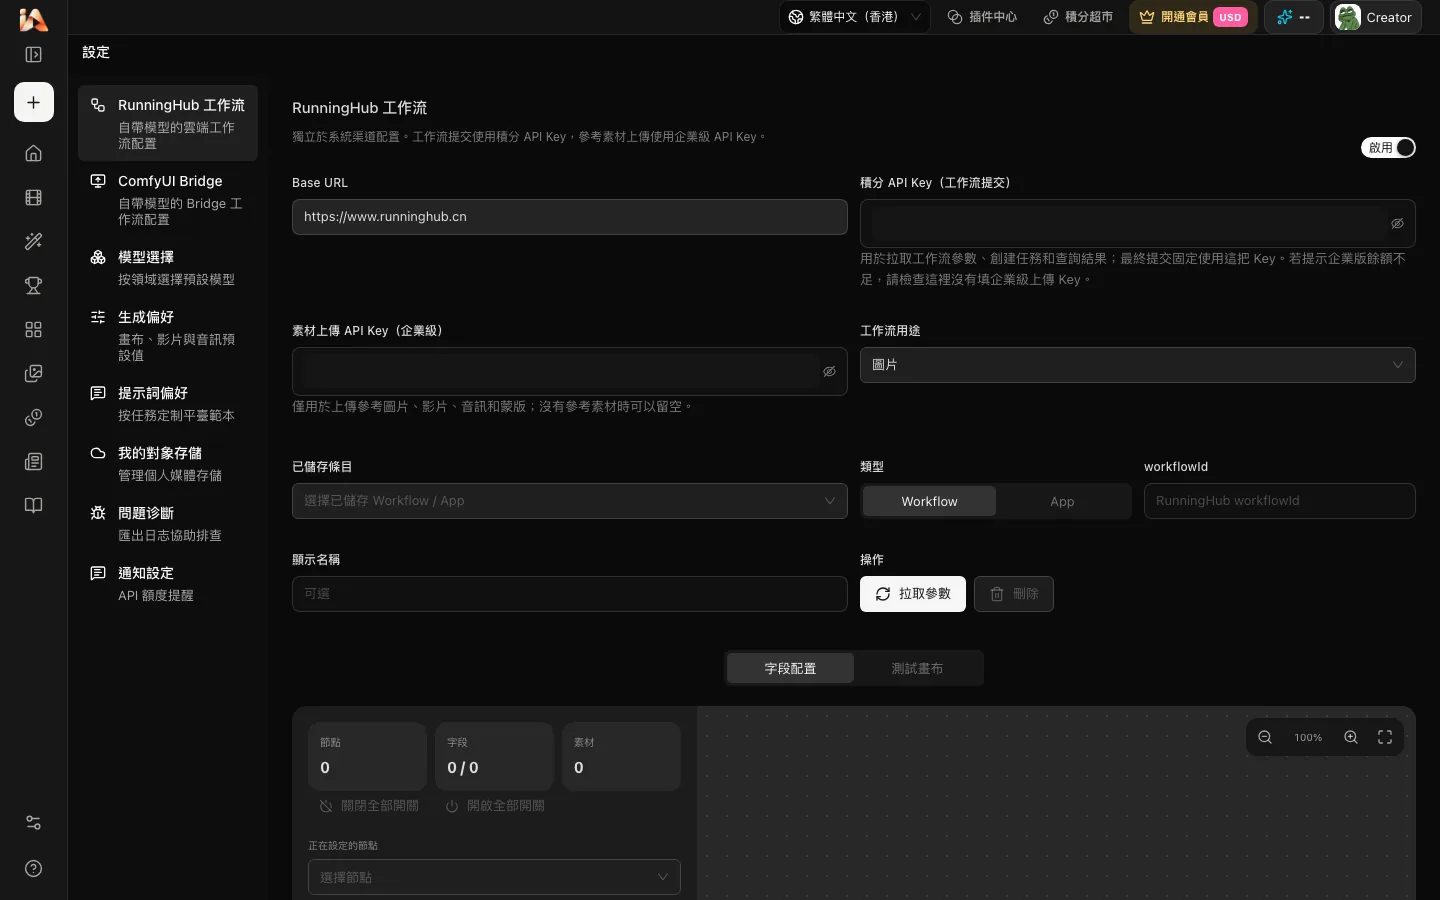1440x900 pixels.
Task: Click the 積分 API Key input field
Action: [x=1137, y=223]
